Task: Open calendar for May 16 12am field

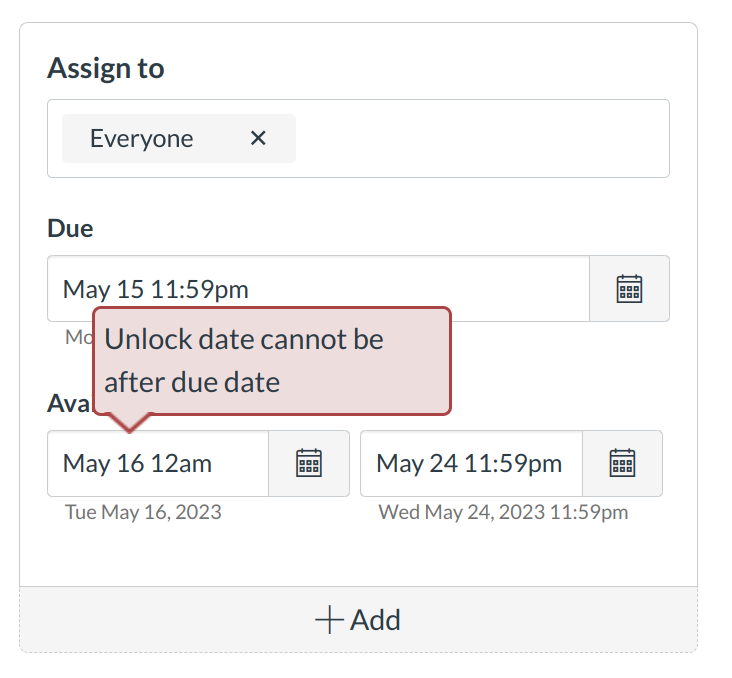Action: point(309,463)
